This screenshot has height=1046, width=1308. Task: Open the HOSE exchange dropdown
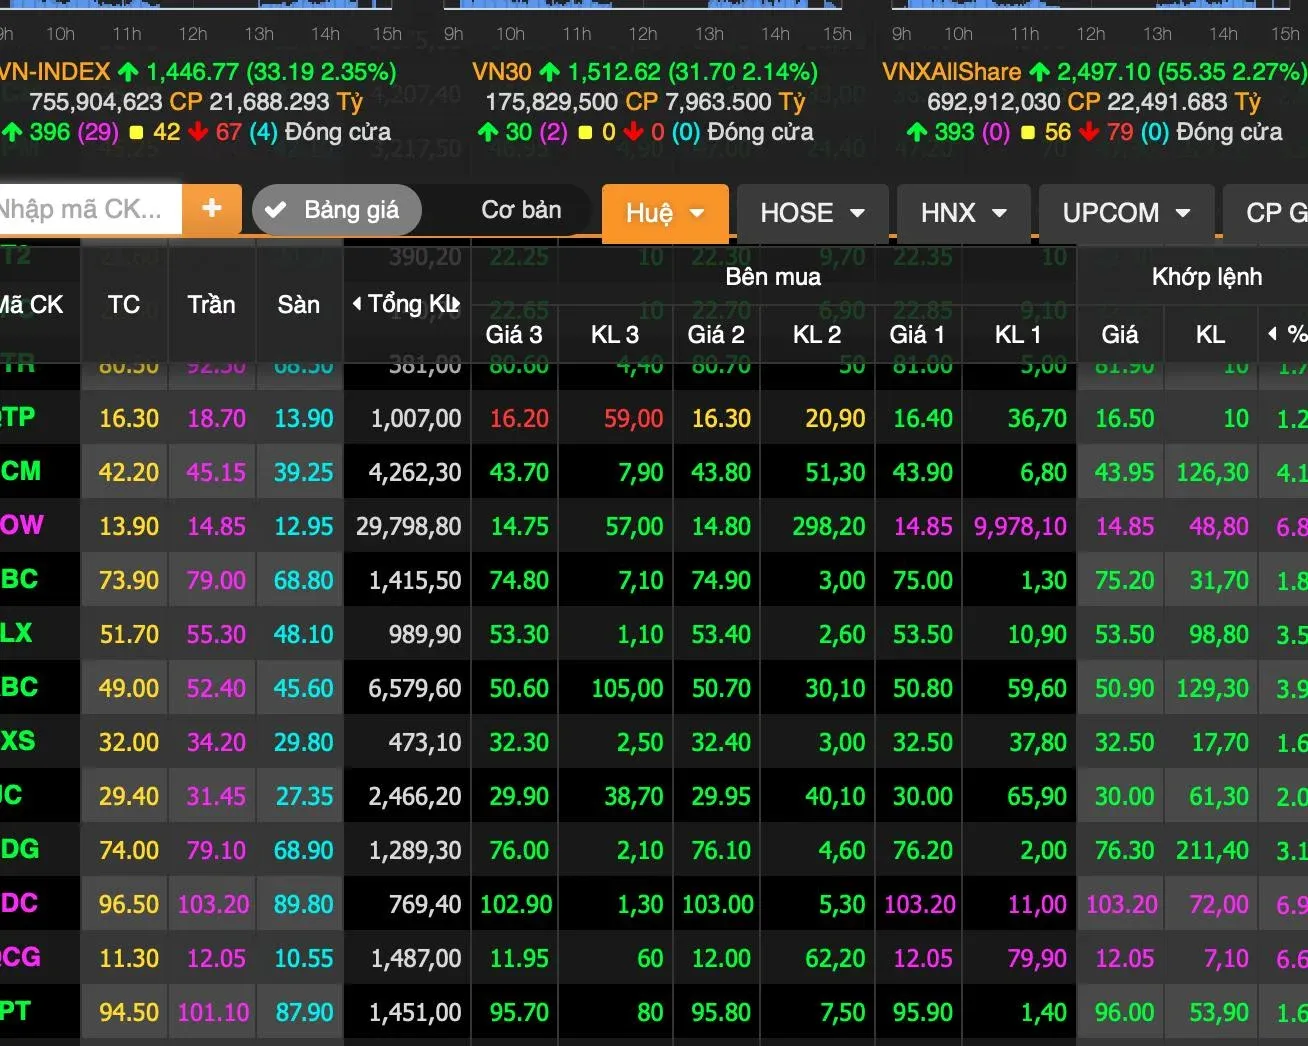point(812,213)
